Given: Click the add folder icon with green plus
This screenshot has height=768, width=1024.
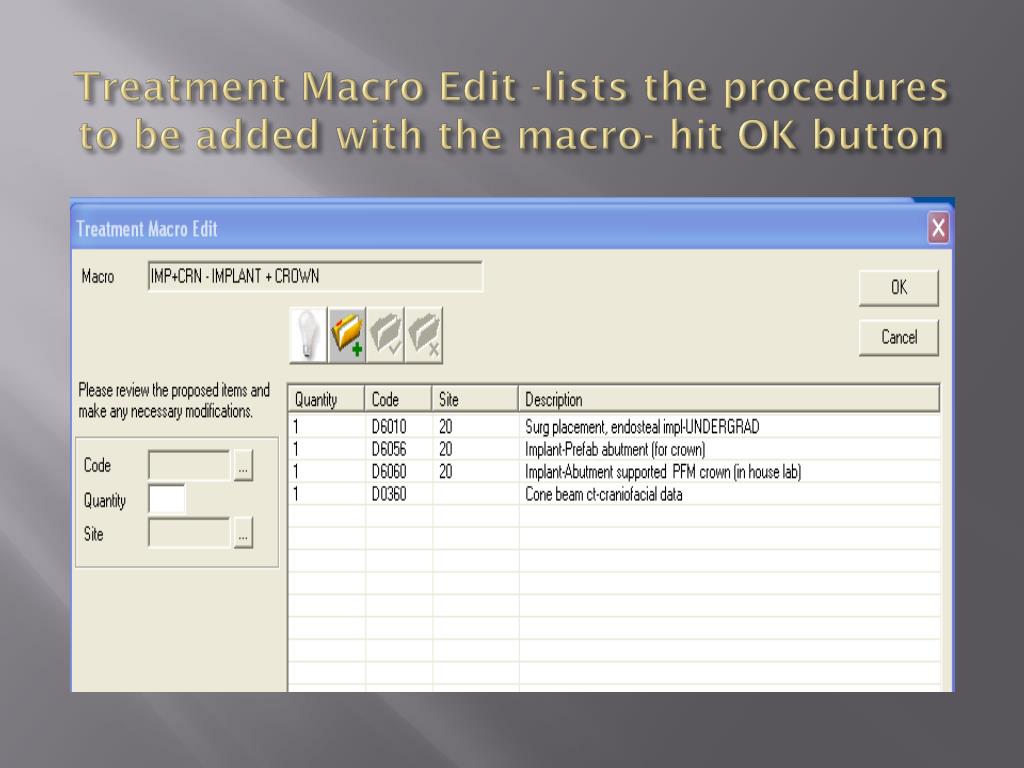Looking at the screenshot, I should click(347, 335).
